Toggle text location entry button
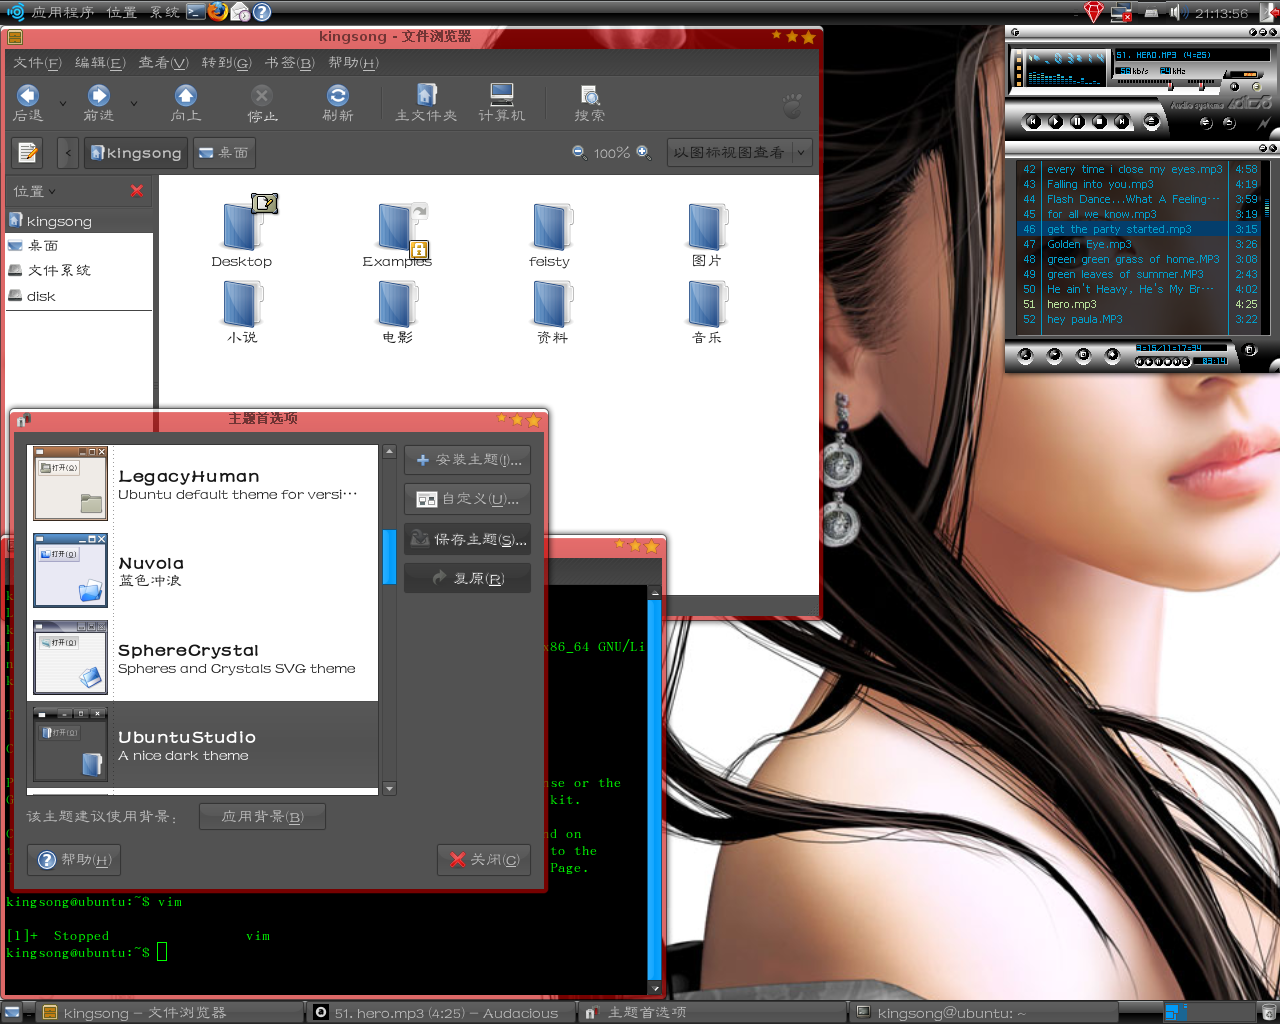 click(28, 153)
